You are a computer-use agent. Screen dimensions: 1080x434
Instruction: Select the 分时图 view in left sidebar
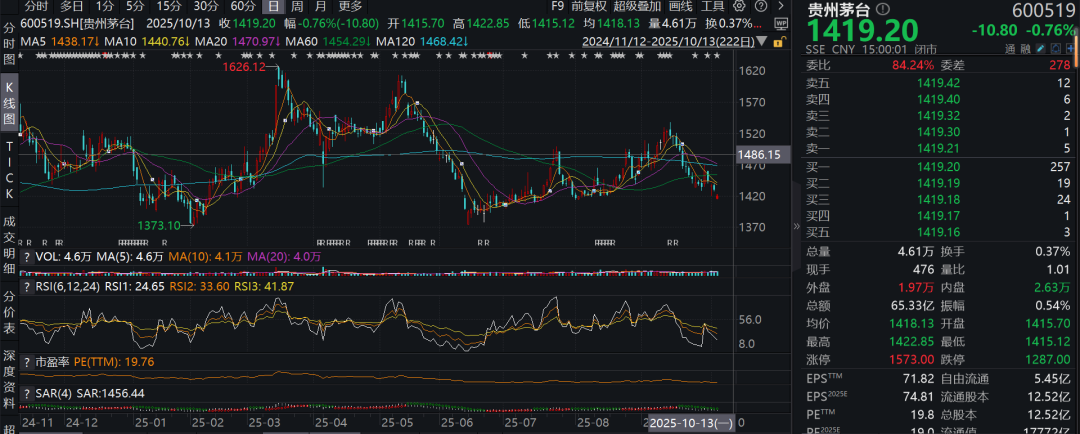[x=8, y=42]
